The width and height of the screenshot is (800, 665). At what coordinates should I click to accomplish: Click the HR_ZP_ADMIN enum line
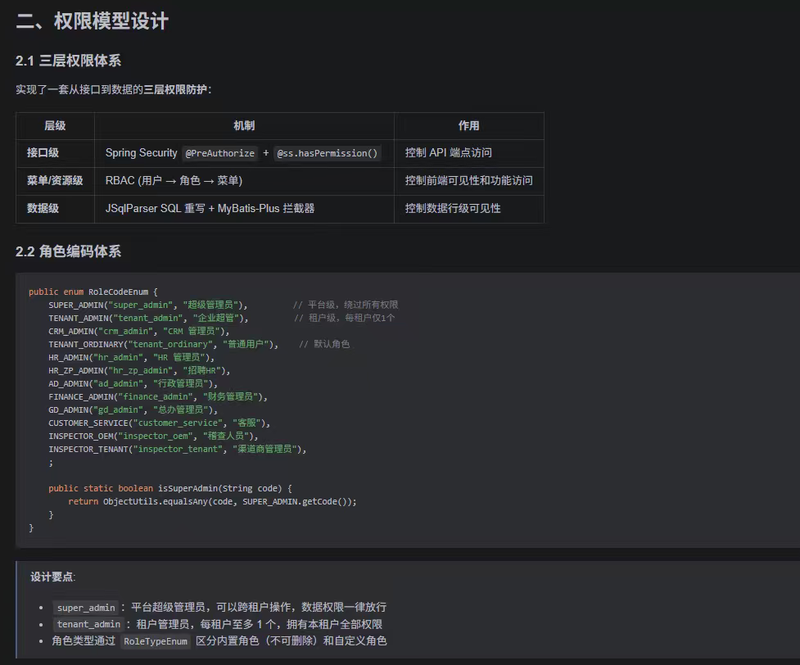pyautogui.click(x=139, y=371)
